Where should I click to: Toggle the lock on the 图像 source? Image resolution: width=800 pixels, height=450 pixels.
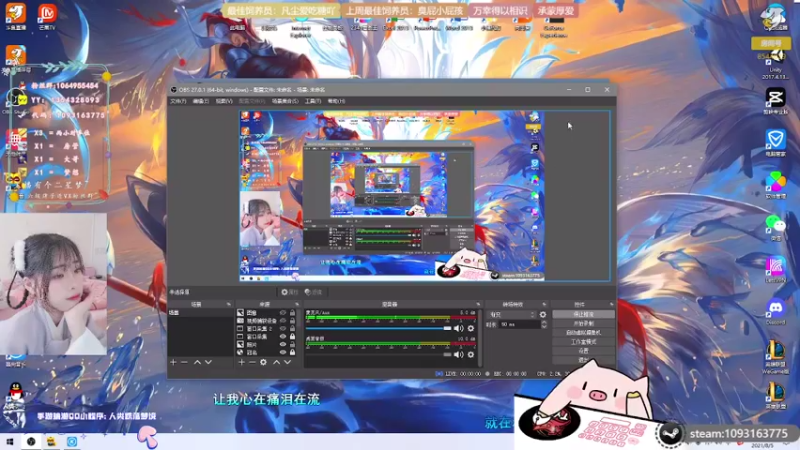click(292, 313)
